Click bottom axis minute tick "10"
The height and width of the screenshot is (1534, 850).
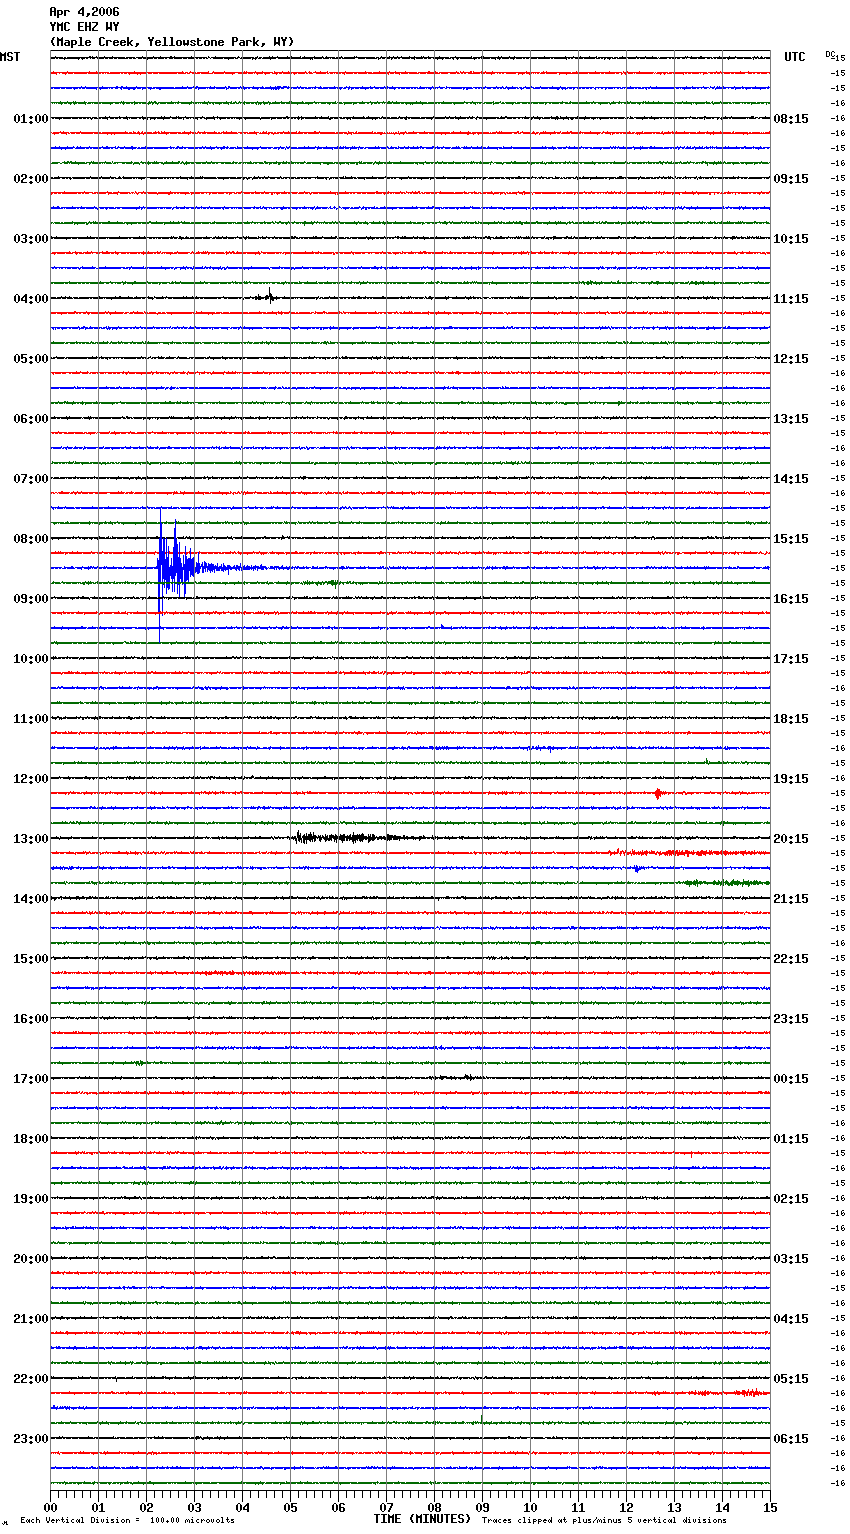click(530, 1508)
